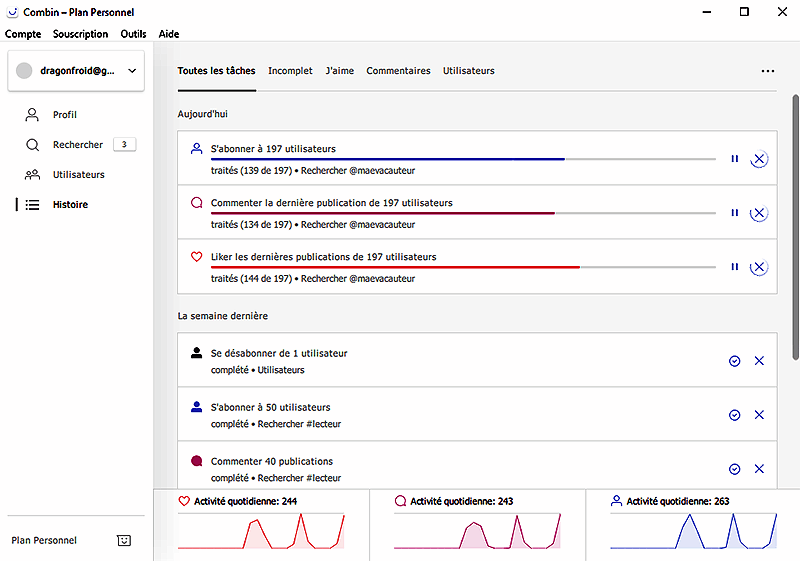Image resolution: width=800 pixels, height=561 pixels.
Task: Click the blue person icon of 50 utilisateurs task
Action: 196,406
